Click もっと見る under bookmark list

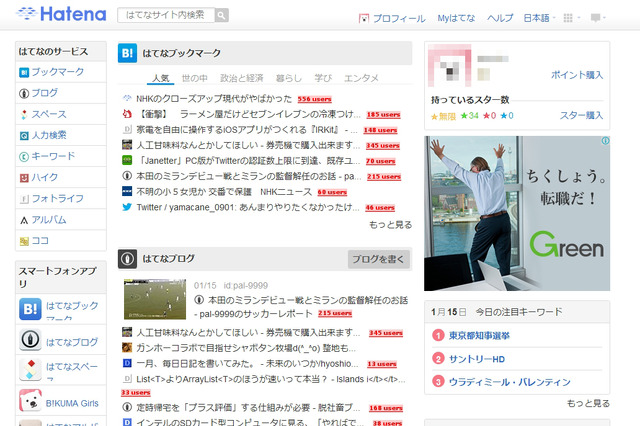391,225
